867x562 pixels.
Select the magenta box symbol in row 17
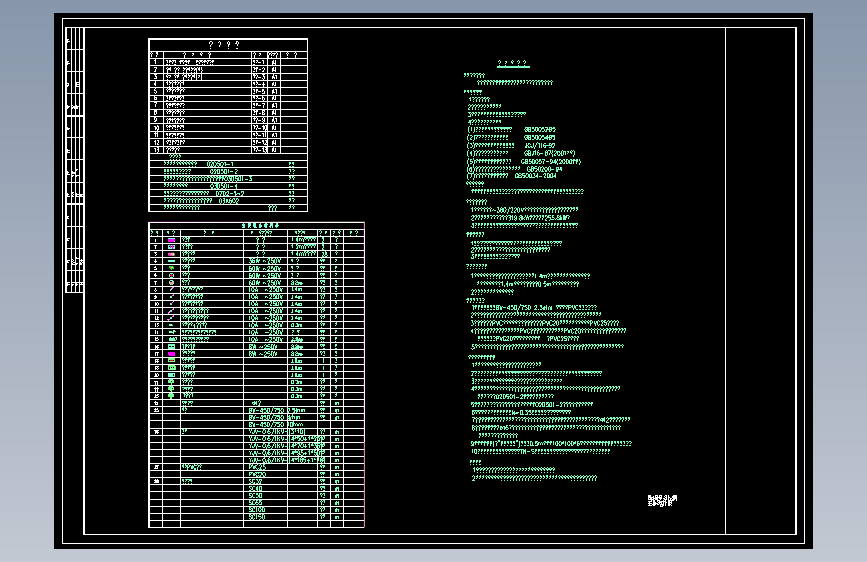171,353
